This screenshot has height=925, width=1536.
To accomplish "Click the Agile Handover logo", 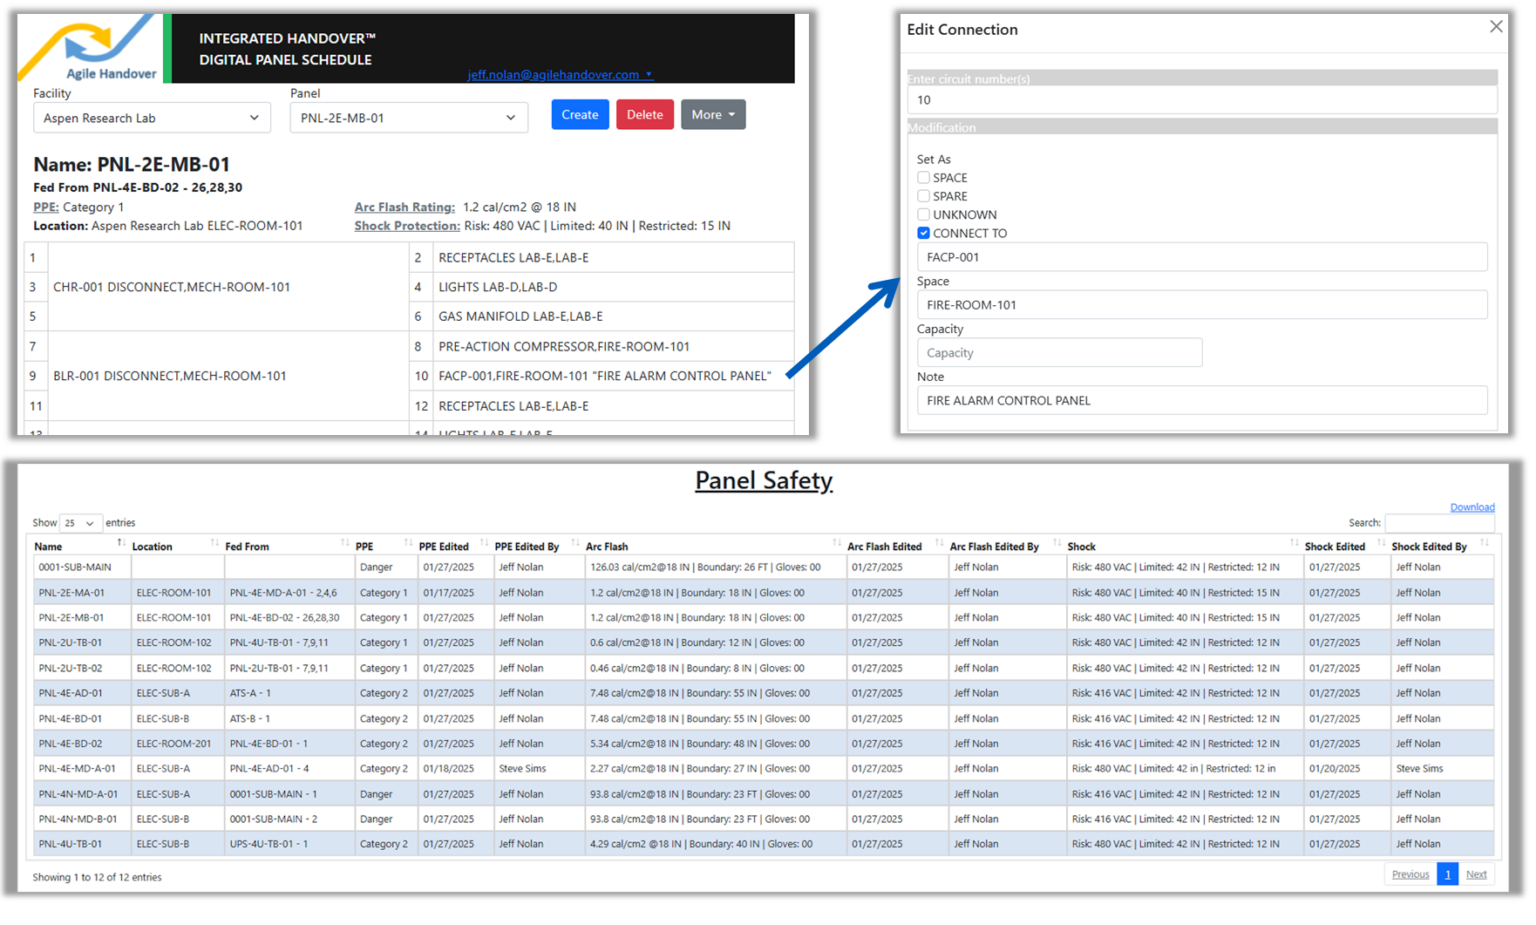I will (92, 49).
